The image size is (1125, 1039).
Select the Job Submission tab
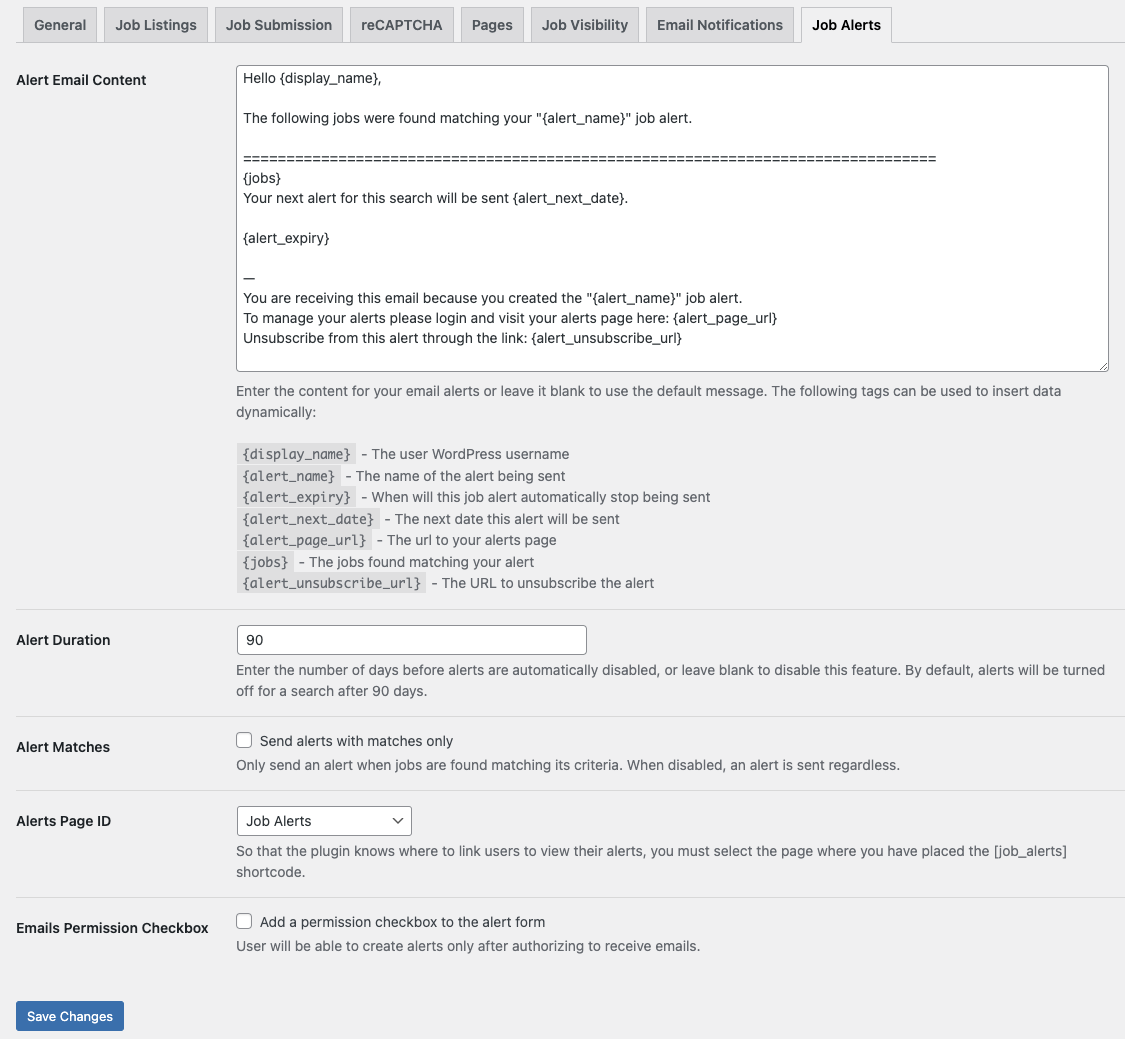coord(278,24)
